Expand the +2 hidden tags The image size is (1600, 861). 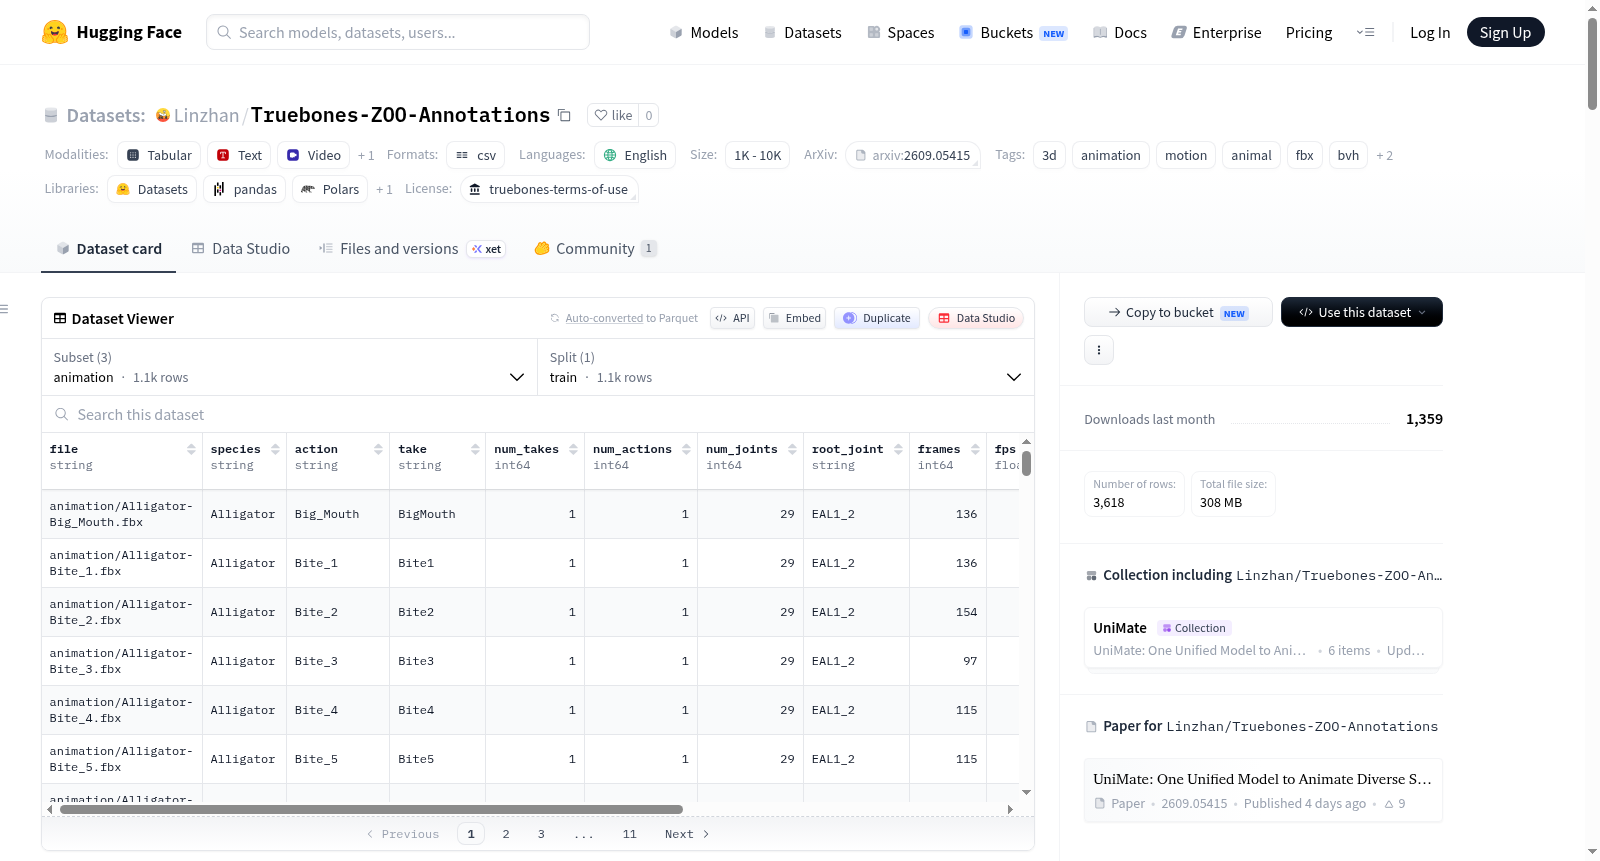coord(1385,155)
